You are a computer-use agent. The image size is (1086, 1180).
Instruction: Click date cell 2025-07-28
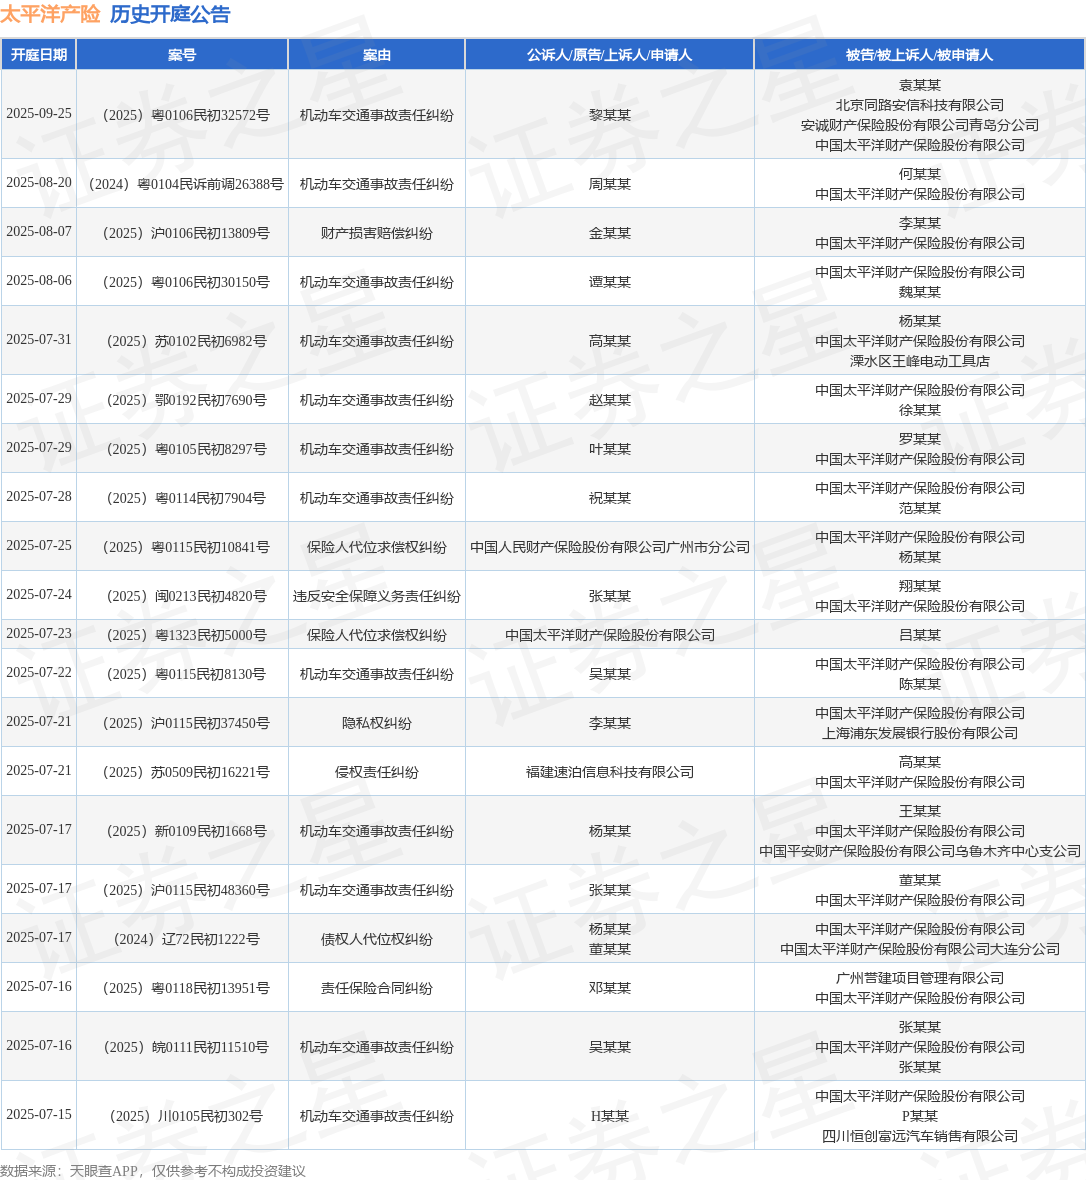pos(39,497)
